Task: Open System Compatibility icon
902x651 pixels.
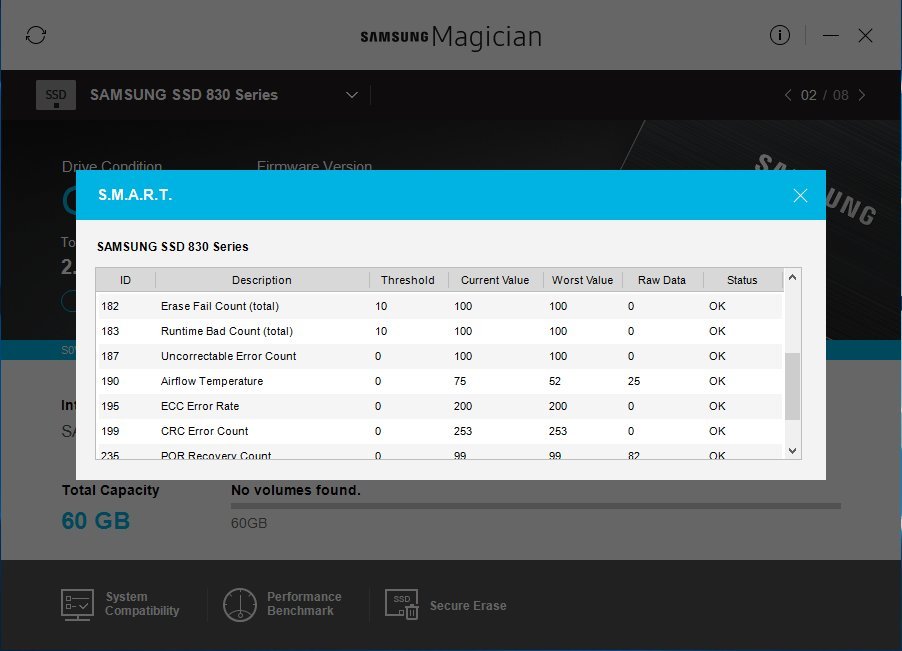Action: click(77, 604)
